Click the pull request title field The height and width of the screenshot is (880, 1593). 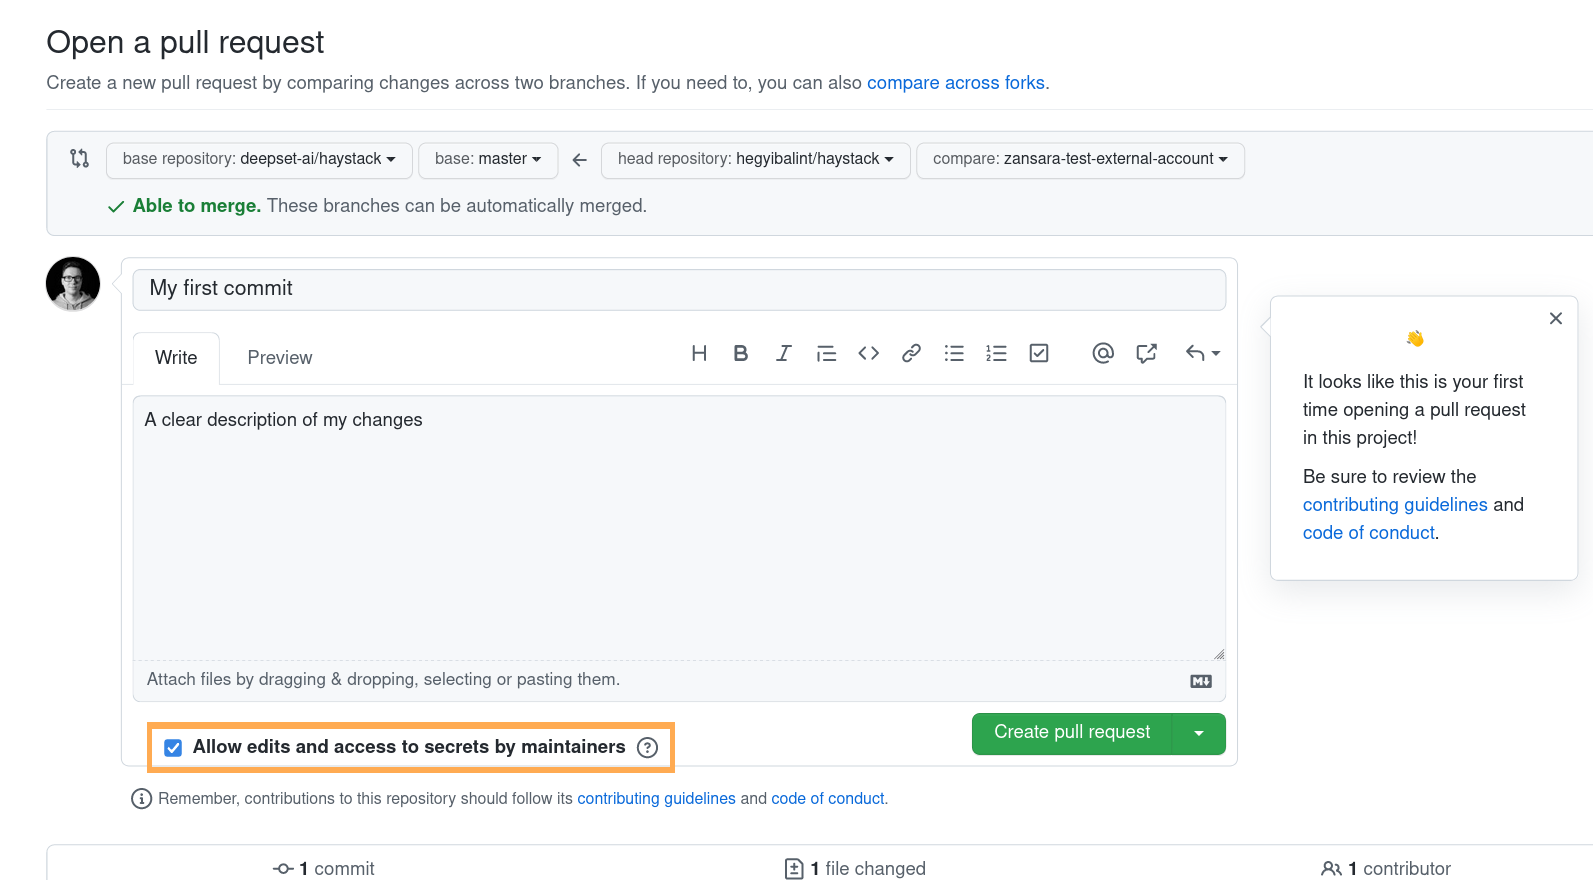[x=679, y=289]
